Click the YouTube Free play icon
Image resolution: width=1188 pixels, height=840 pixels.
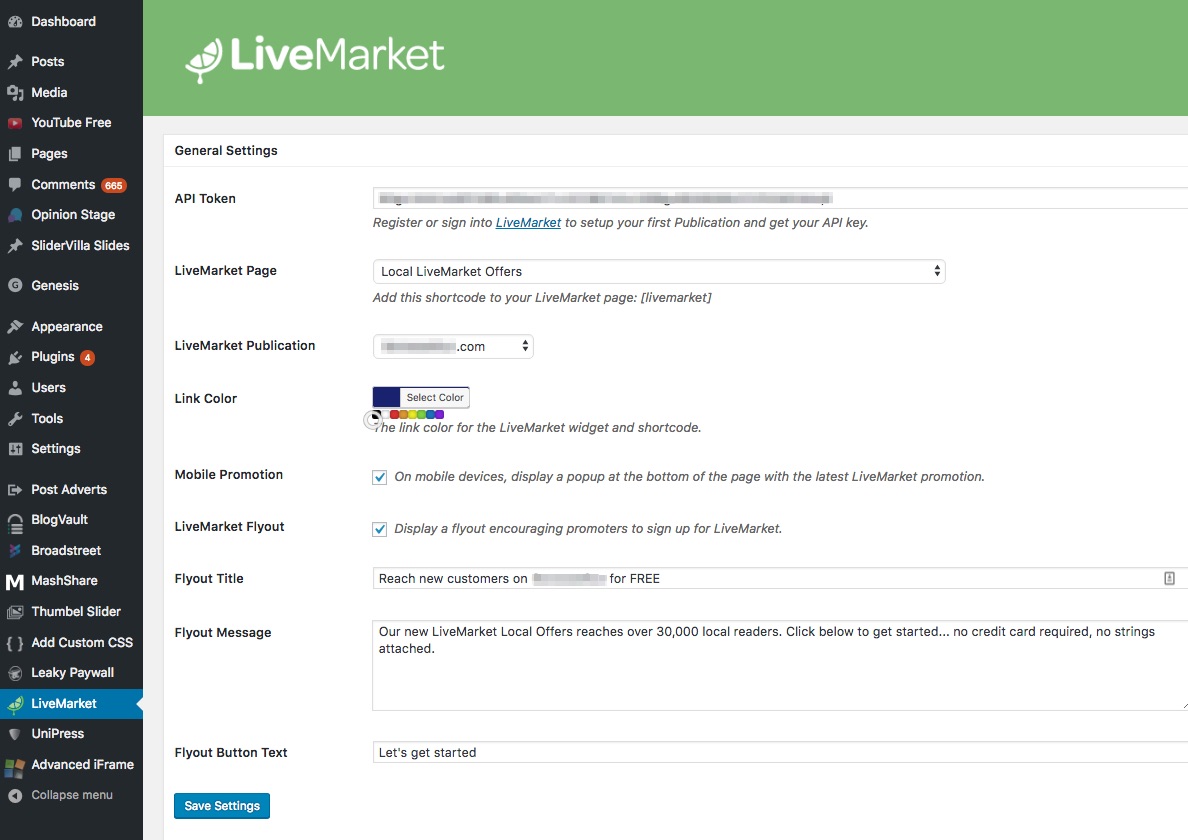(x=14, y=123)
